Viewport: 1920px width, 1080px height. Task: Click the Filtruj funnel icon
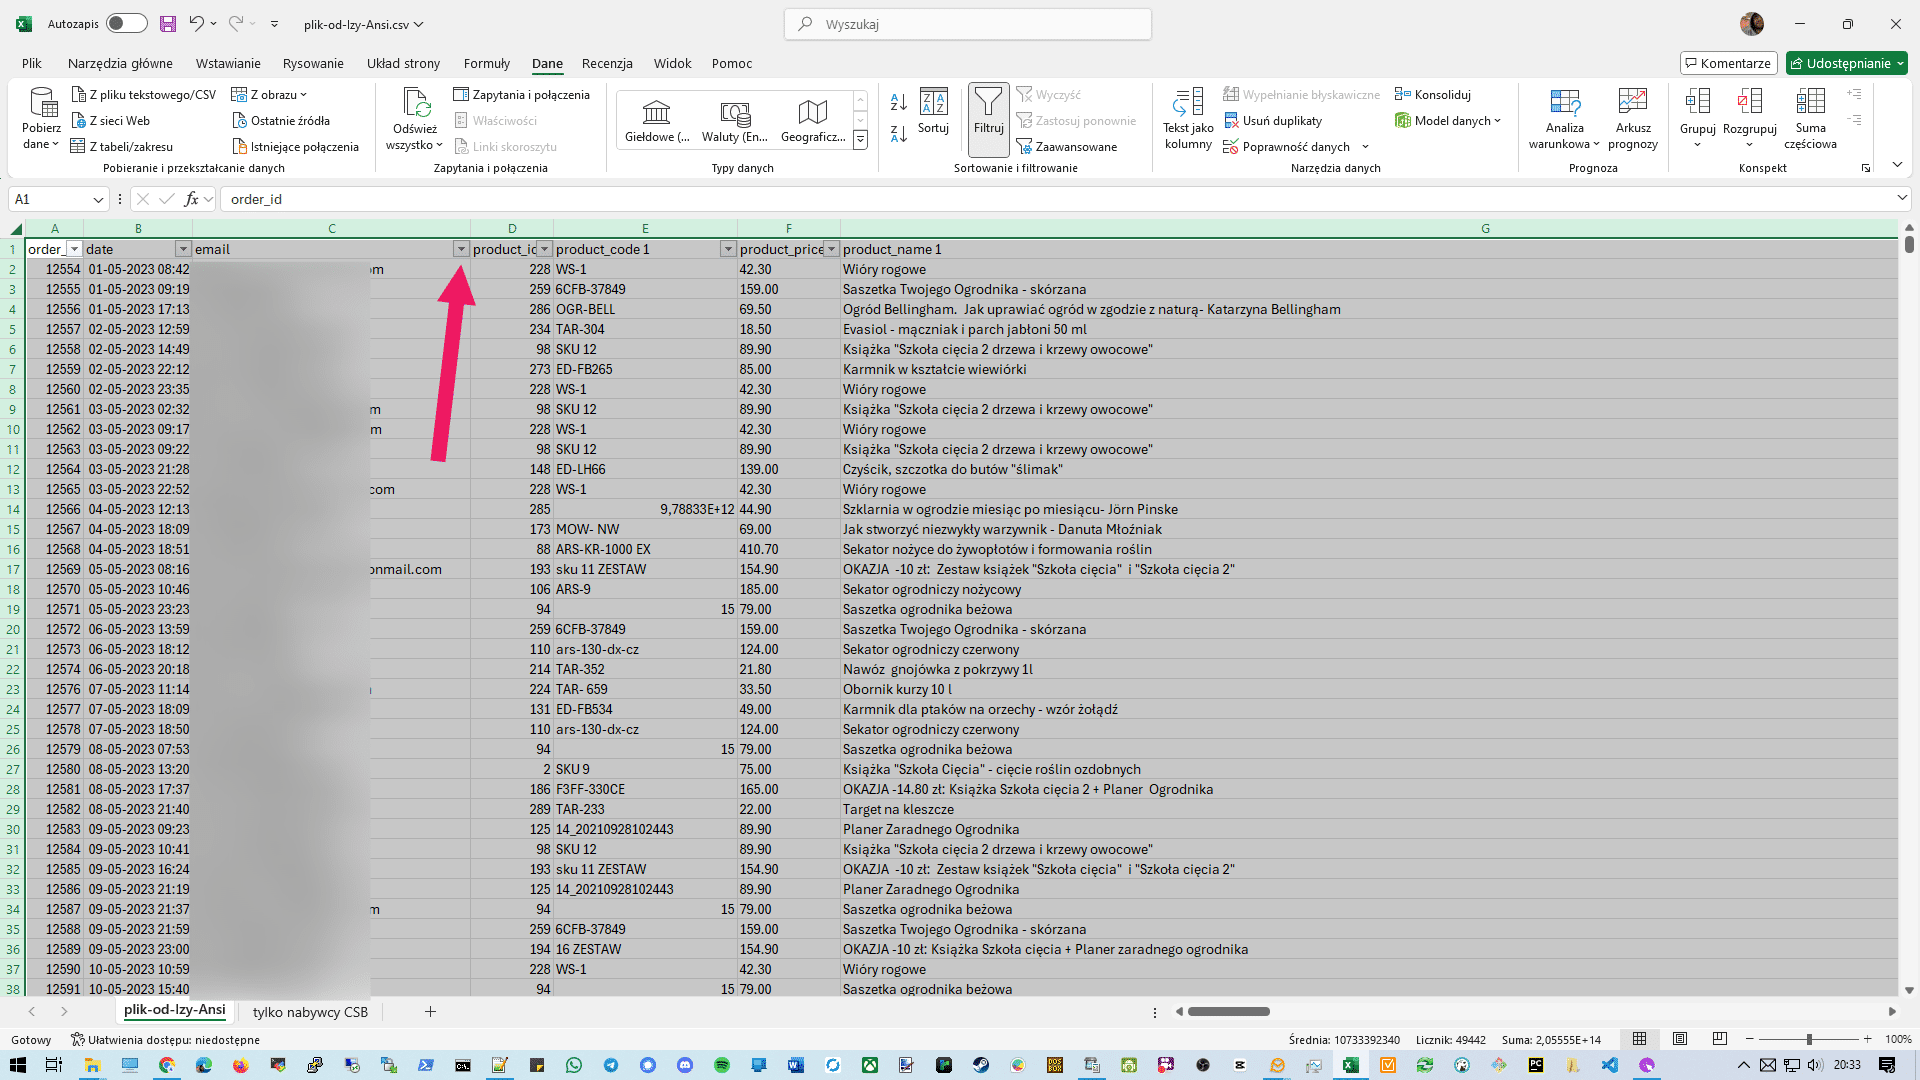pos(988,103)
